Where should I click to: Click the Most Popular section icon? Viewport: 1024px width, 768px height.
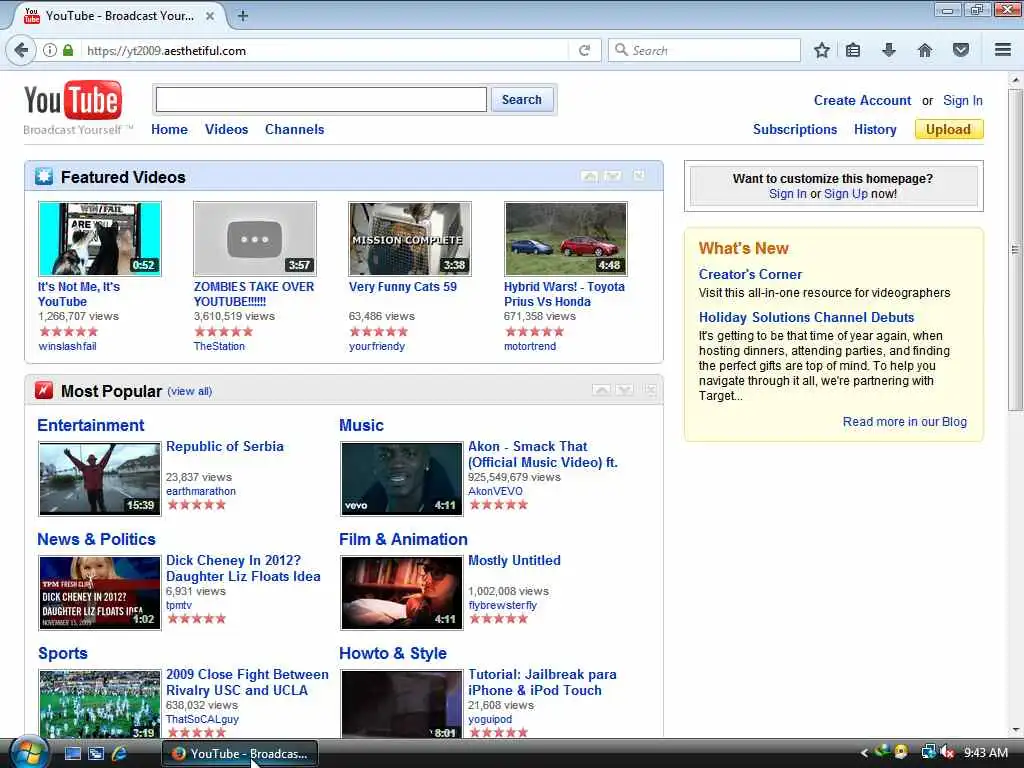(44, 391)
